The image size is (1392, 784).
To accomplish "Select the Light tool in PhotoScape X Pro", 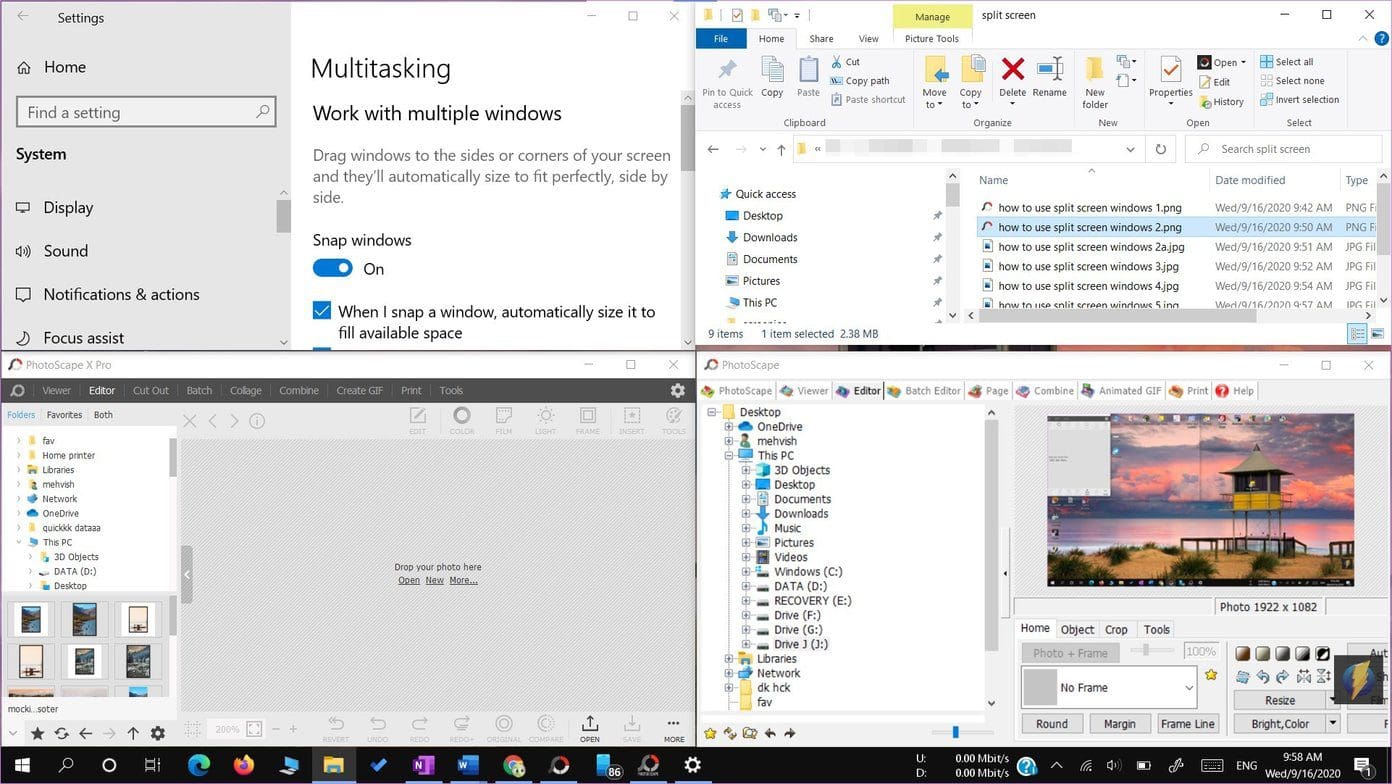I will 546,420.
